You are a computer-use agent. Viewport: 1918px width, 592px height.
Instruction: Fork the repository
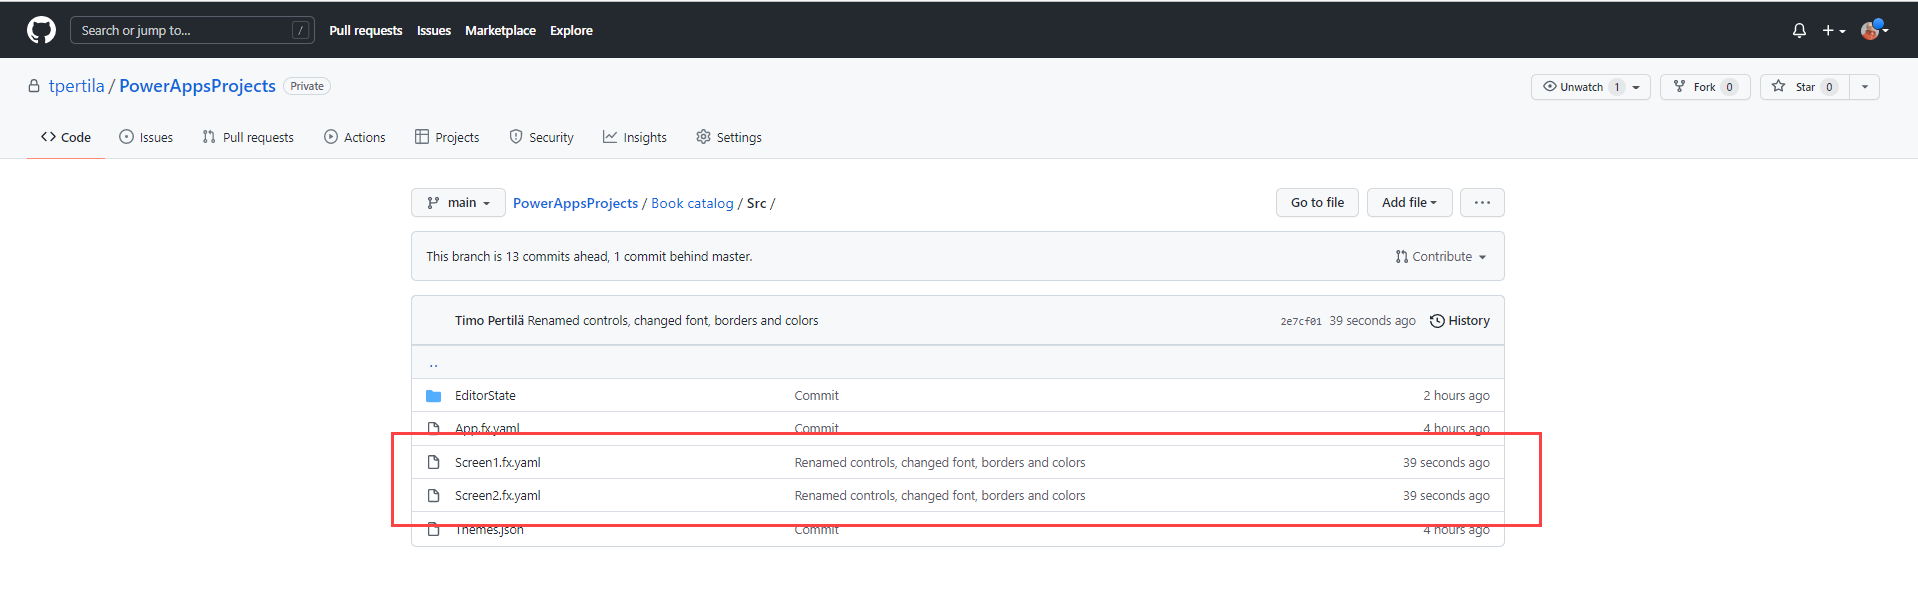[x=1704, y=87]
